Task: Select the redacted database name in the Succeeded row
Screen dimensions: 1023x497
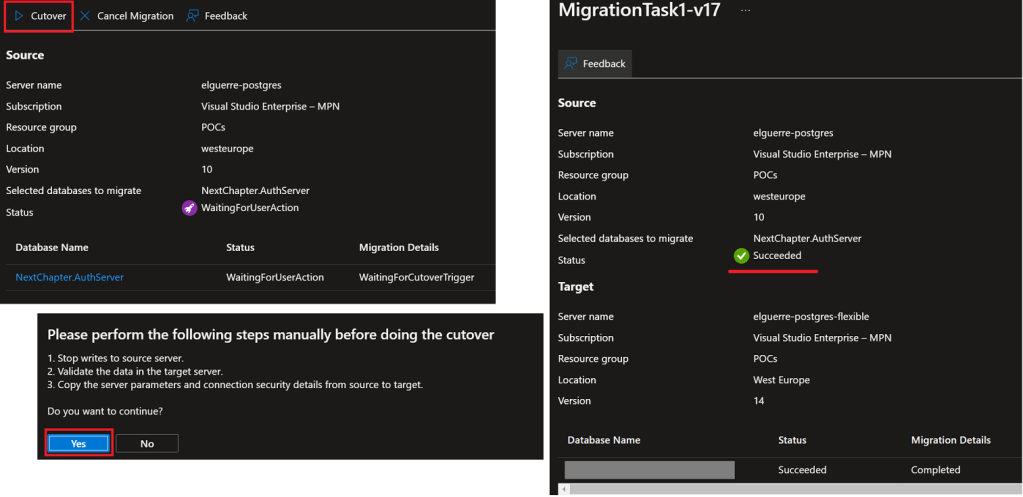Action: 649,470
